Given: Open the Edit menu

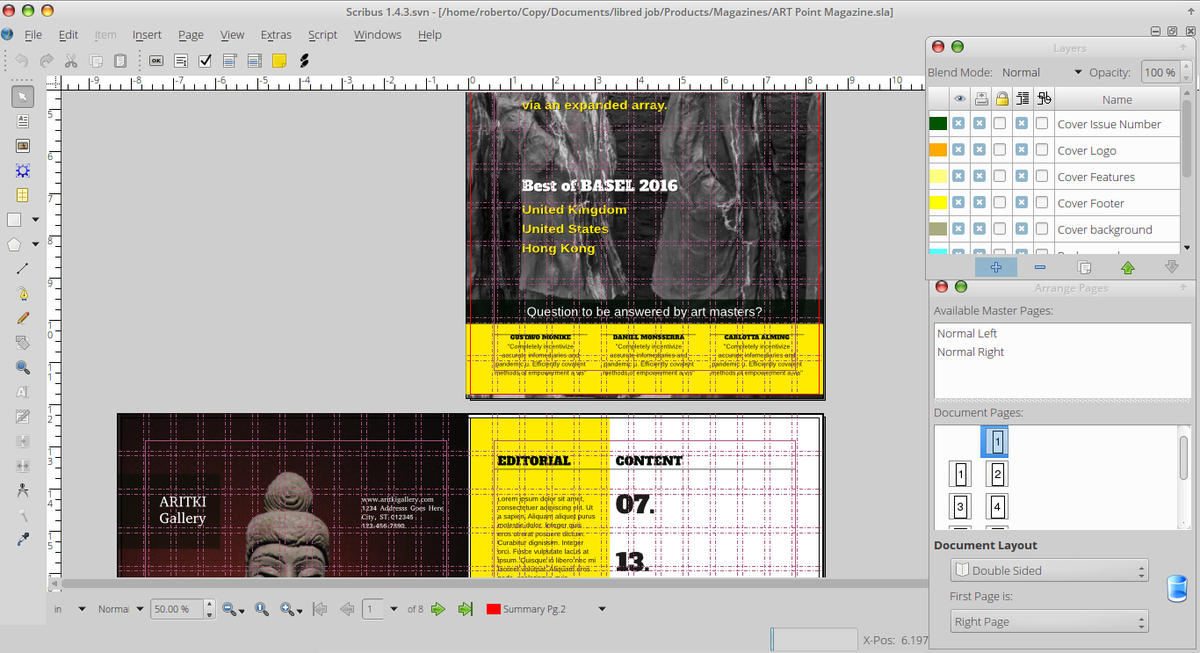Looking at the screenshot, I should [68, 34].
